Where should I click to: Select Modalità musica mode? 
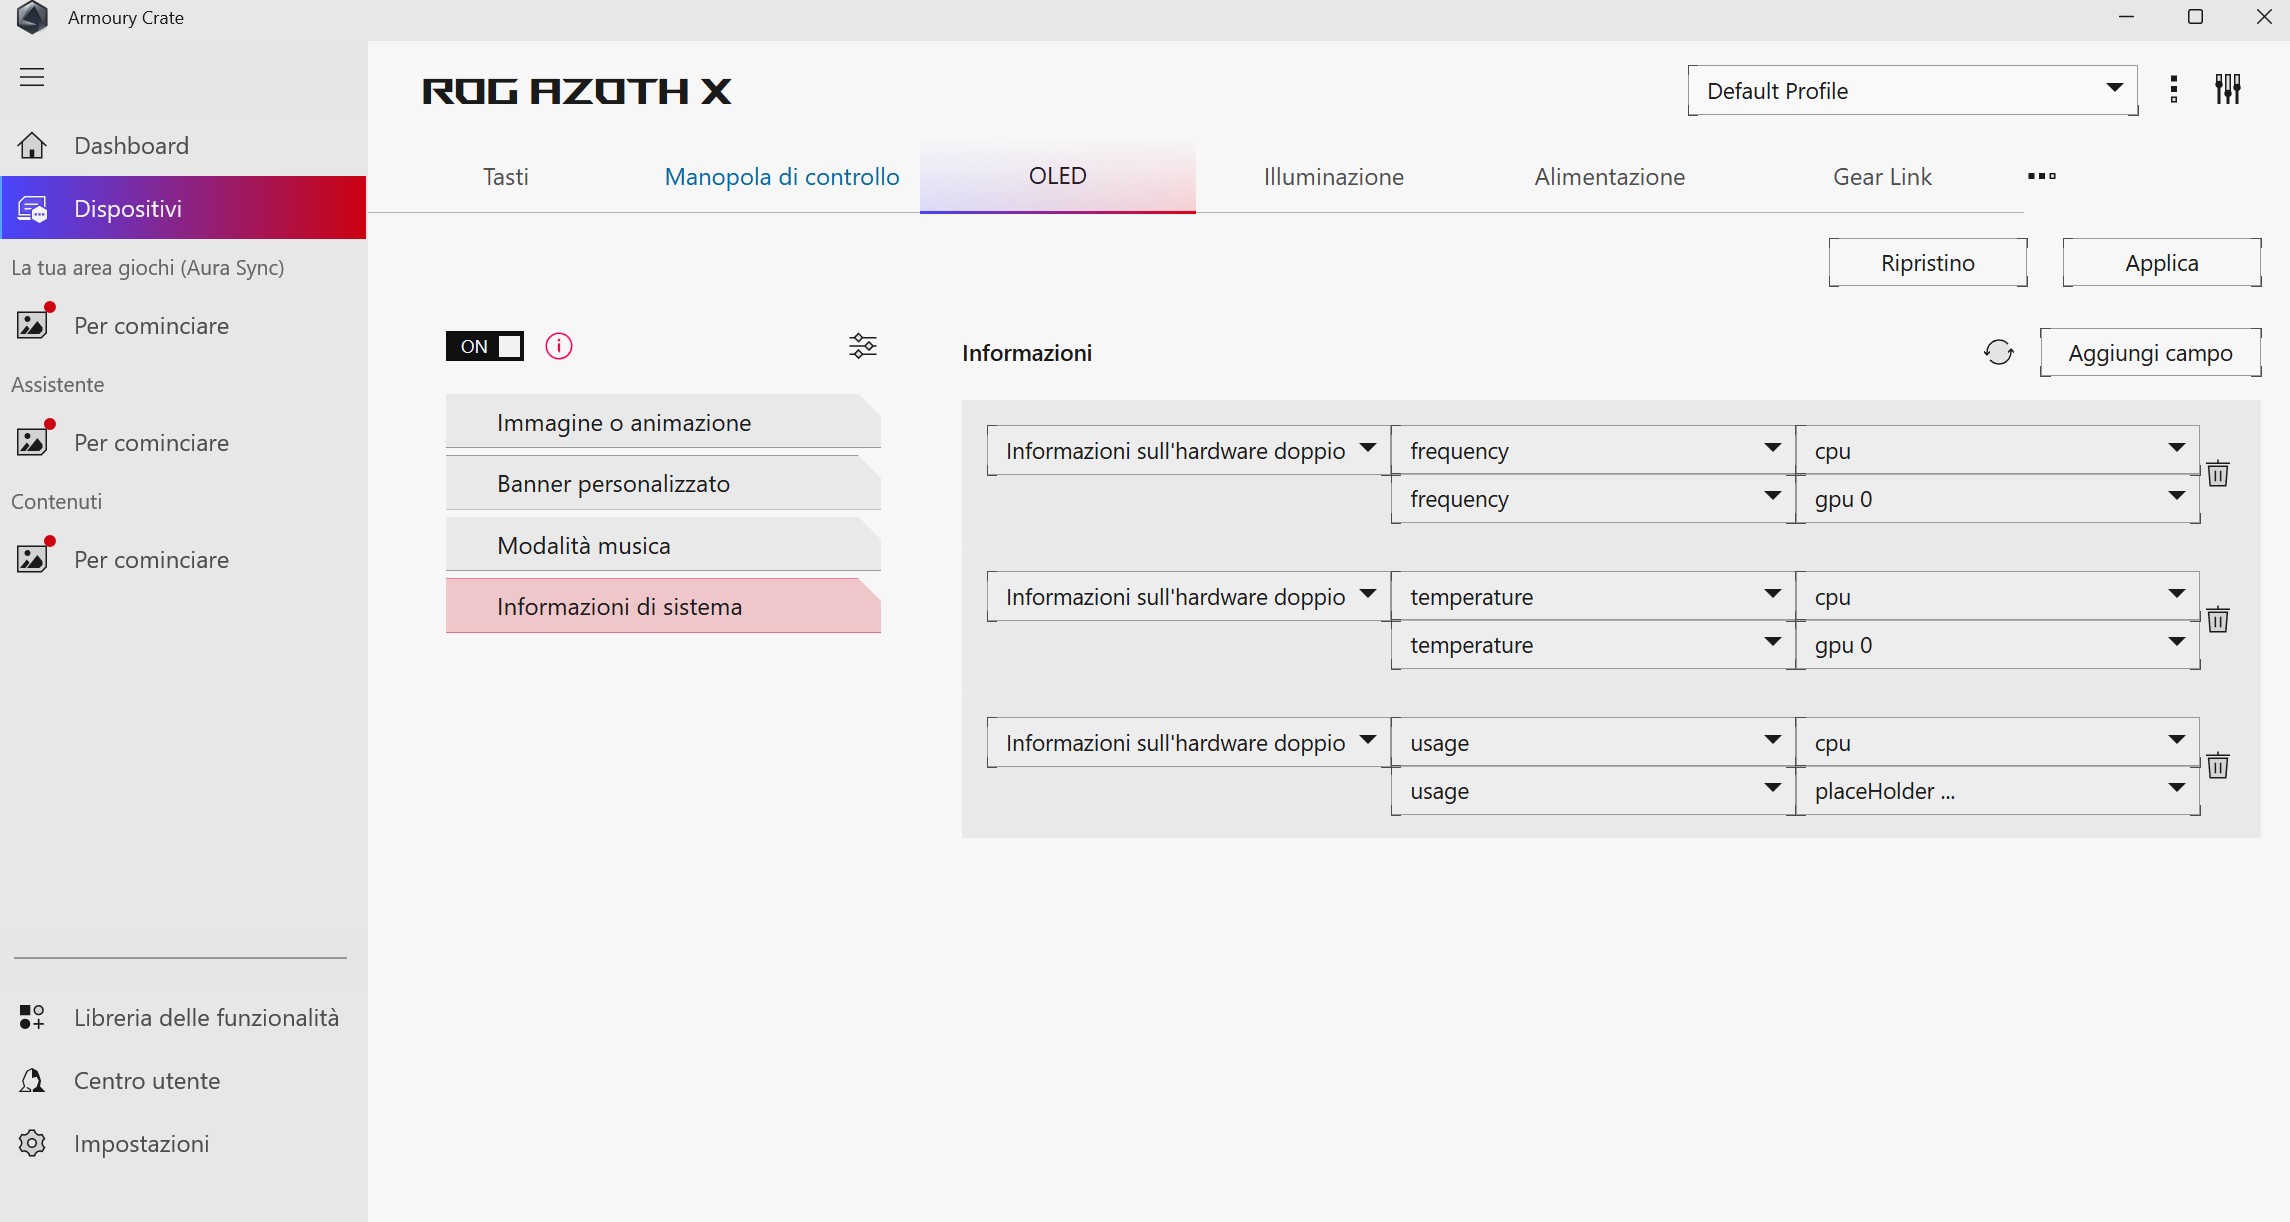663,545
